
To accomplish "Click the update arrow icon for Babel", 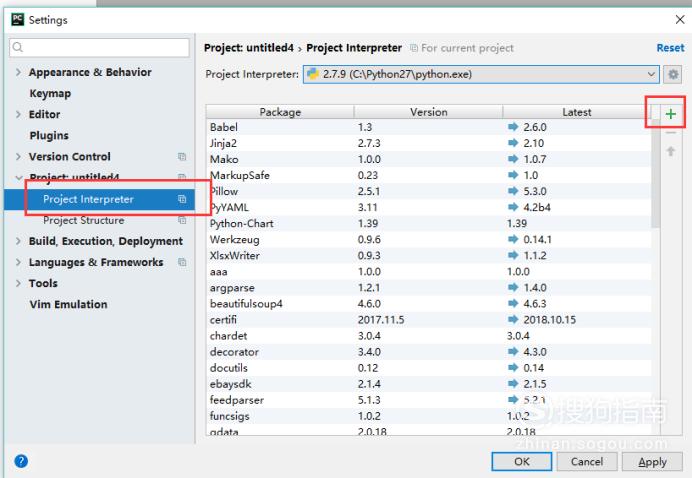I will click(x=513, y=127).
